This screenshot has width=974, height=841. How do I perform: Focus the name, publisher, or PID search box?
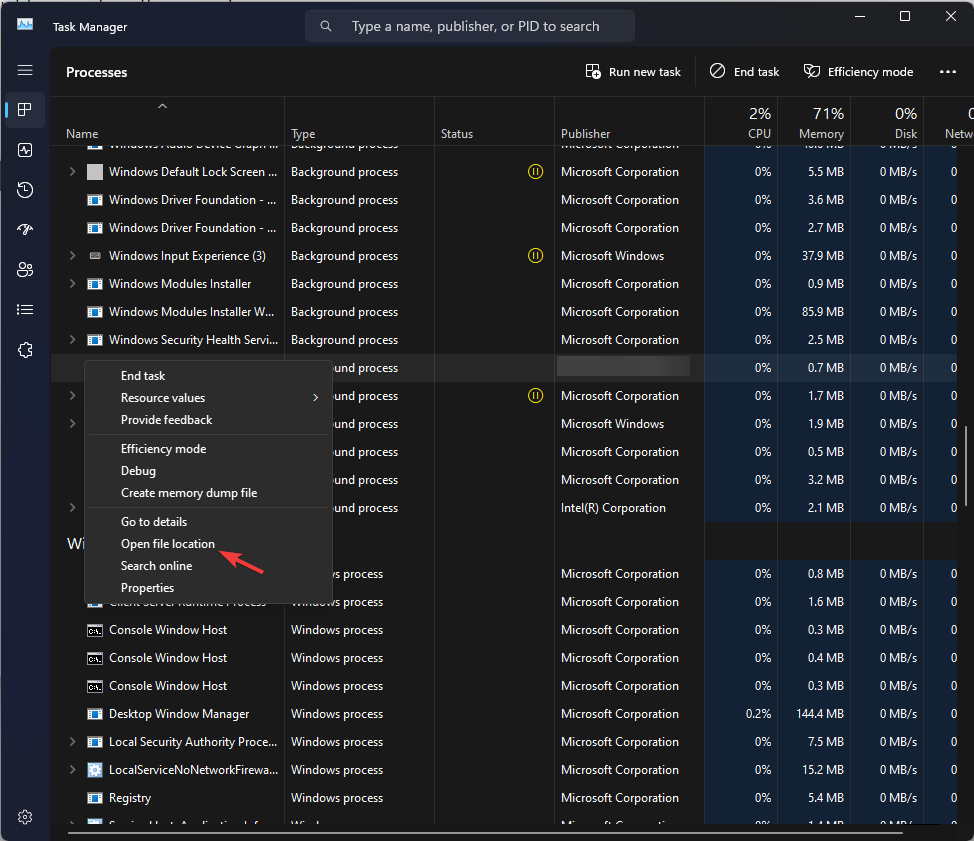tap(470, 26)
